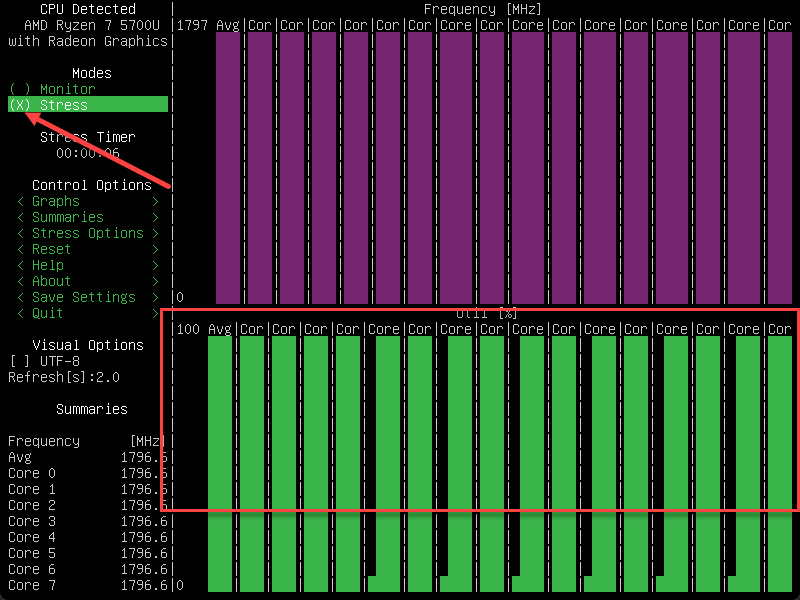The image size is (800, 600).
Task: Click the Reset button
Action: click(88, 249)
